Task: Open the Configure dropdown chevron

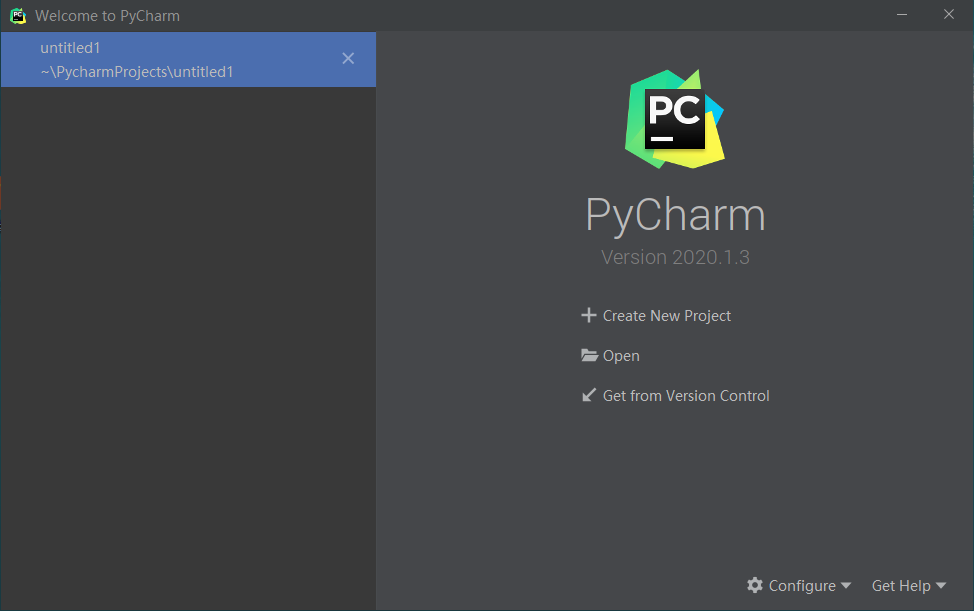Action: 847,585
